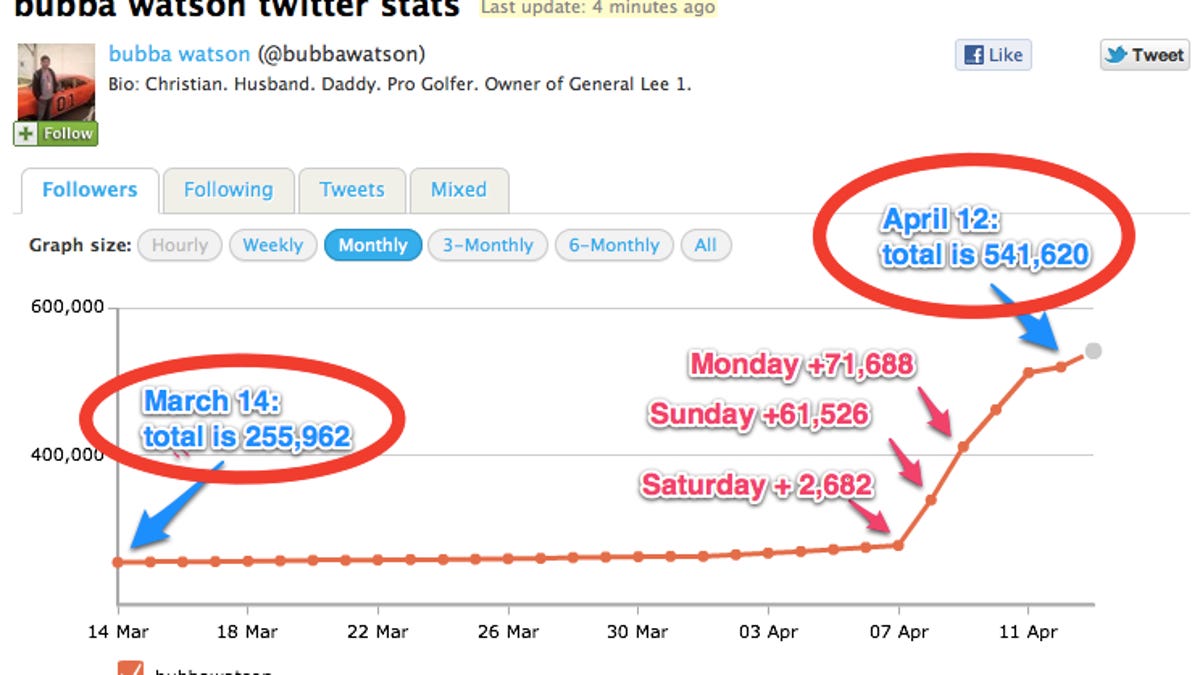Click the 11 Apr data point on chart
This screenshot has height=675, width=1200.
(1028, 372)
